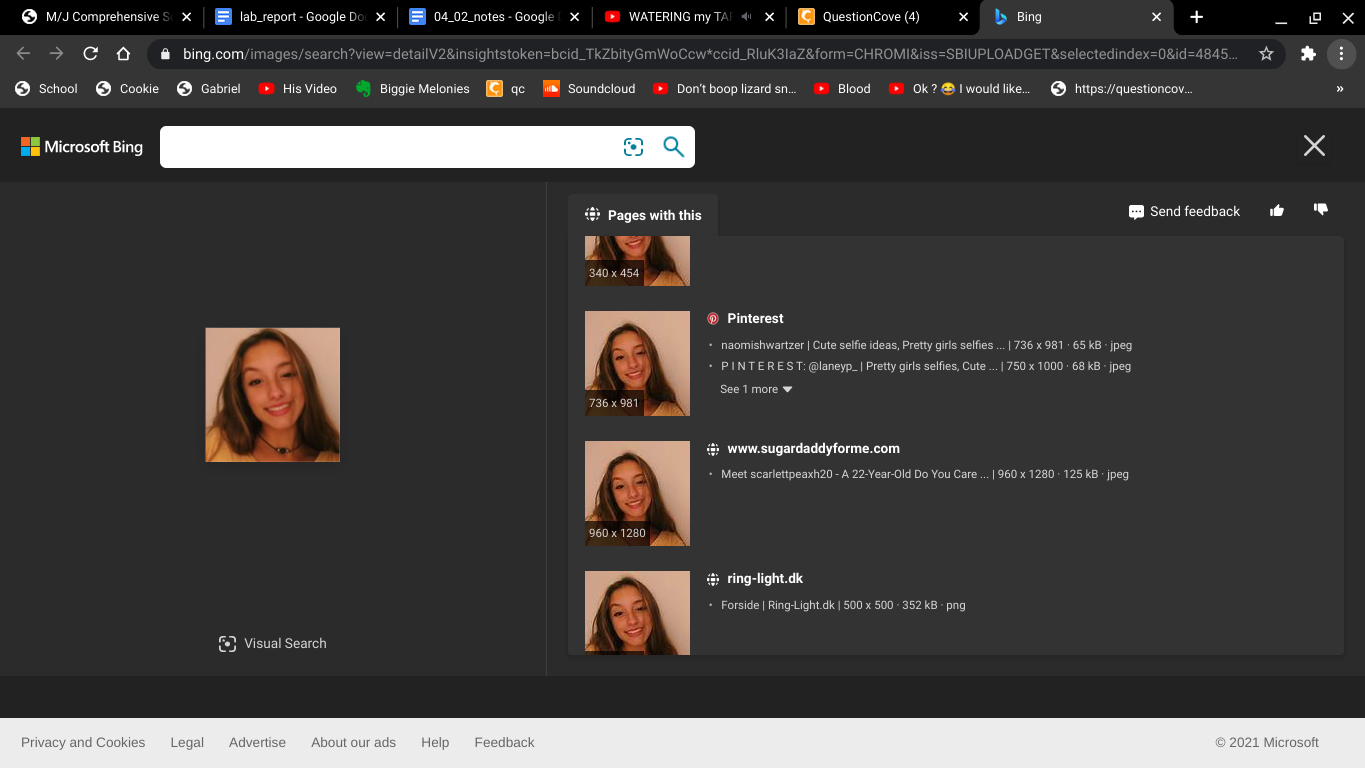Click the Visual Search button below image
The width and height of the screenshot is (1365, 768).
[x=273, y=643]
